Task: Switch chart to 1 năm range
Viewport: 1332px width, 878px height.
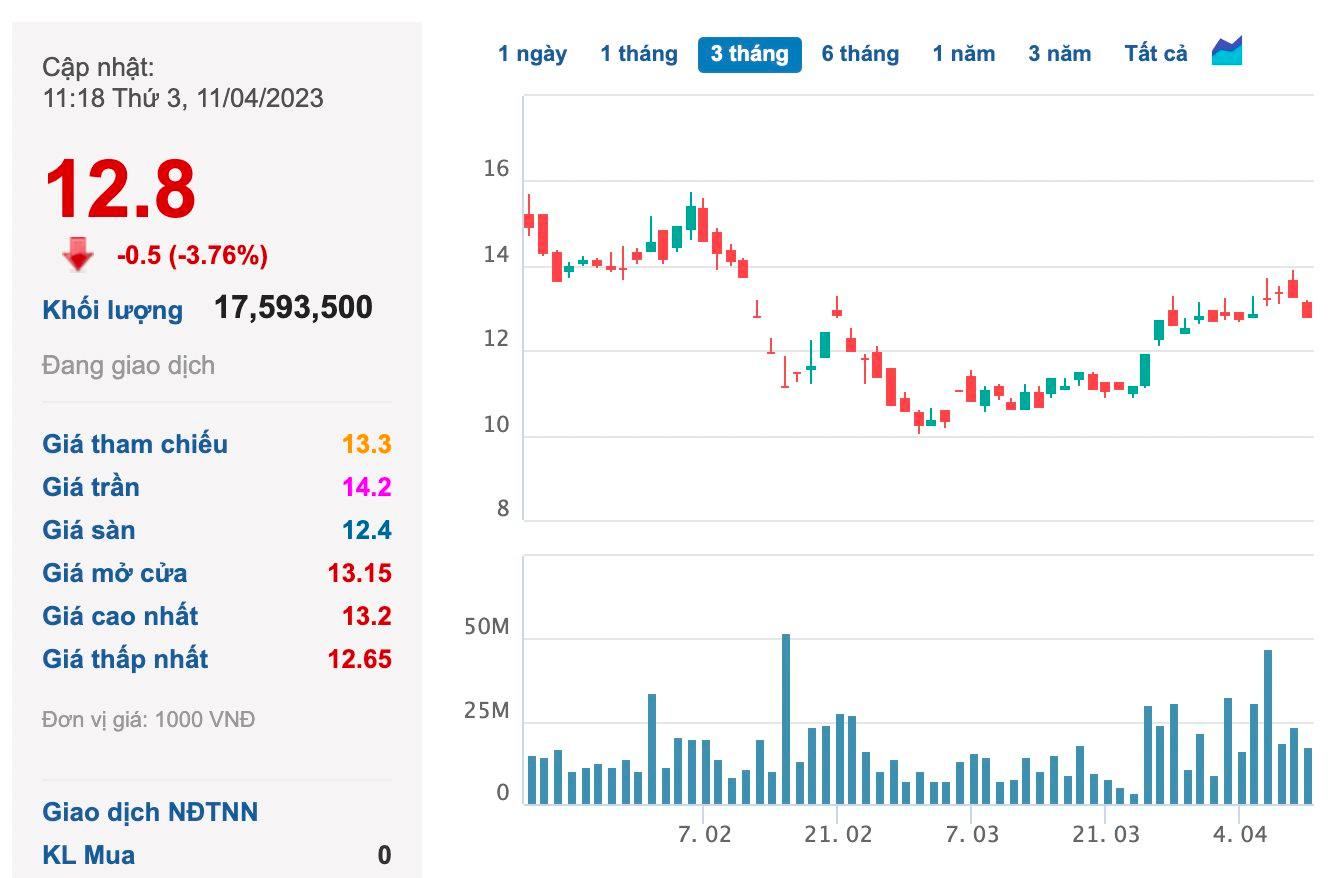Action: (x=964, y=54)
